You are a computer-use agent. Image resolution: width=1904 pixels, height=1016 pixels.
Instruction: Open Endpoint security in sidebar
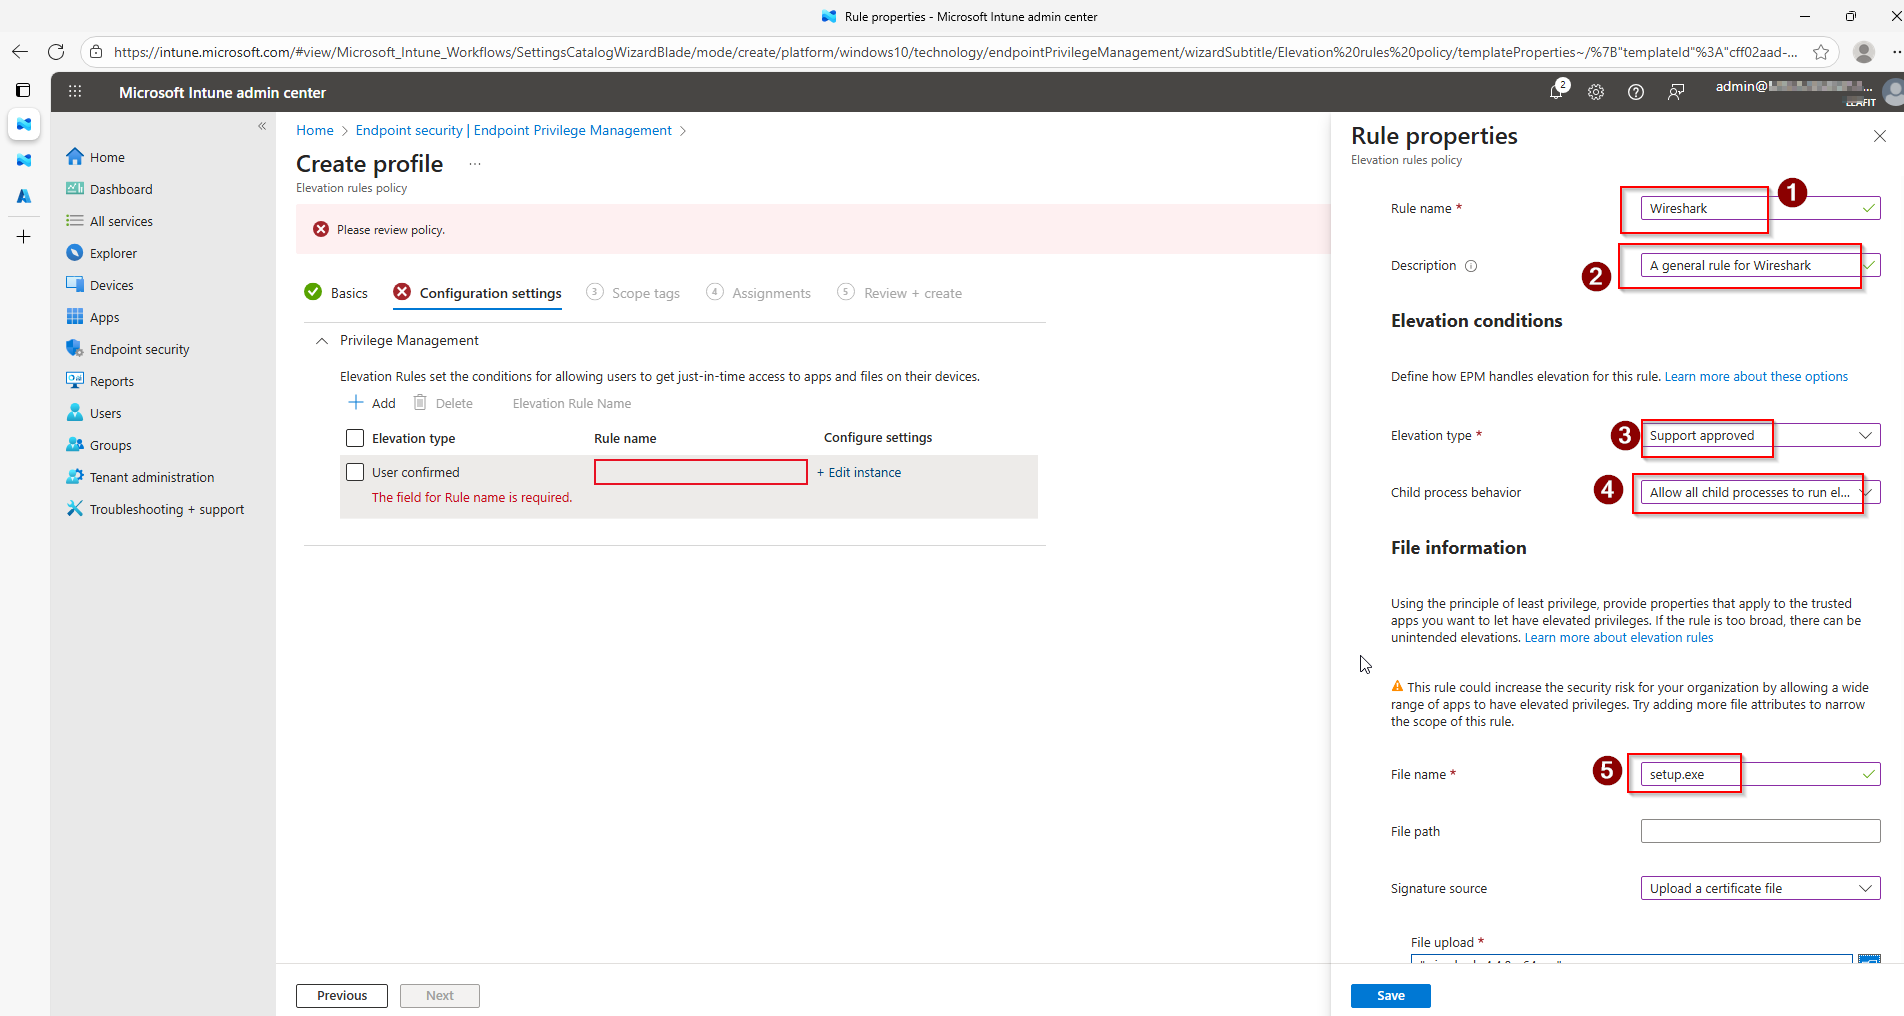coord(139,349)
